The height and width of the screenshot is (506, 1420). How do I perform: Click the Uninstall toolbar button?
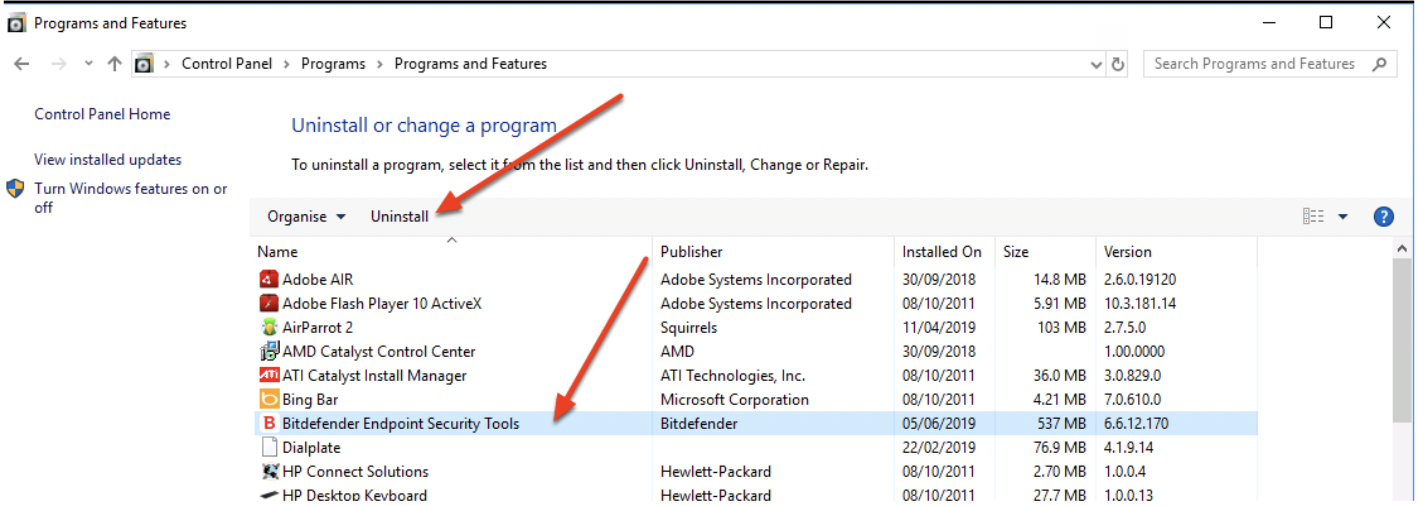[x=399, y=217]
